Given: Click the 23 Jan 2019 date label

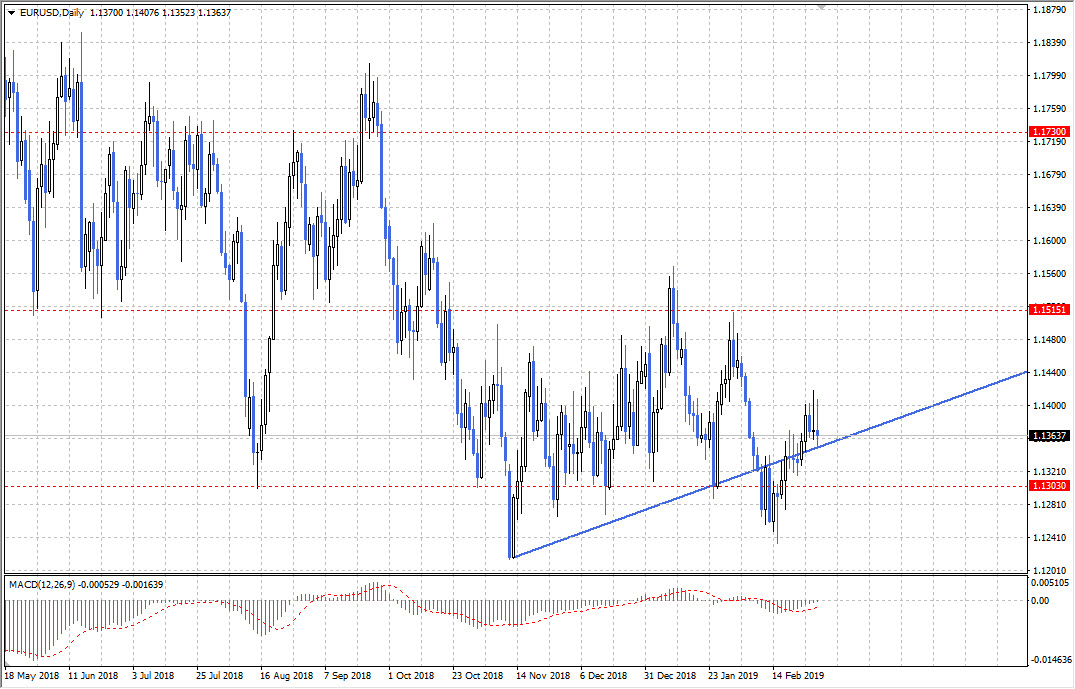Looking at the screenshot, I should [734, 675].
